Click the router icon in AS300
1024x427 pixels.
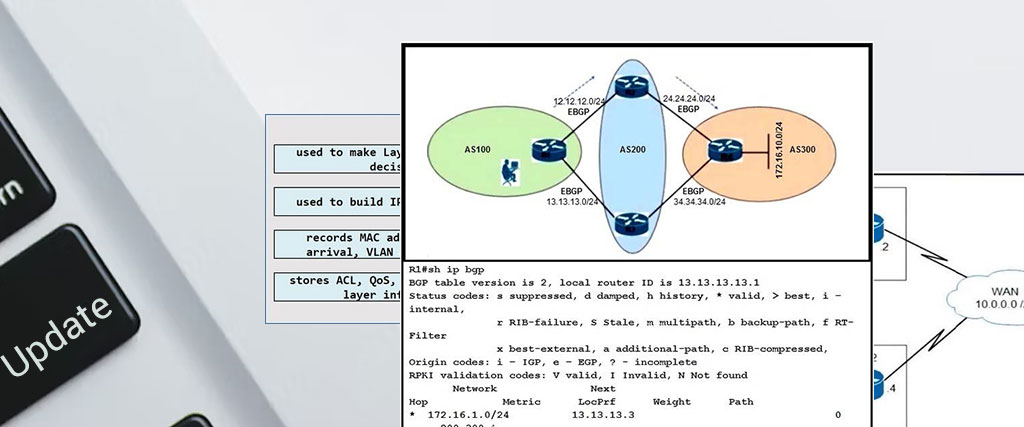pos(721,151)
